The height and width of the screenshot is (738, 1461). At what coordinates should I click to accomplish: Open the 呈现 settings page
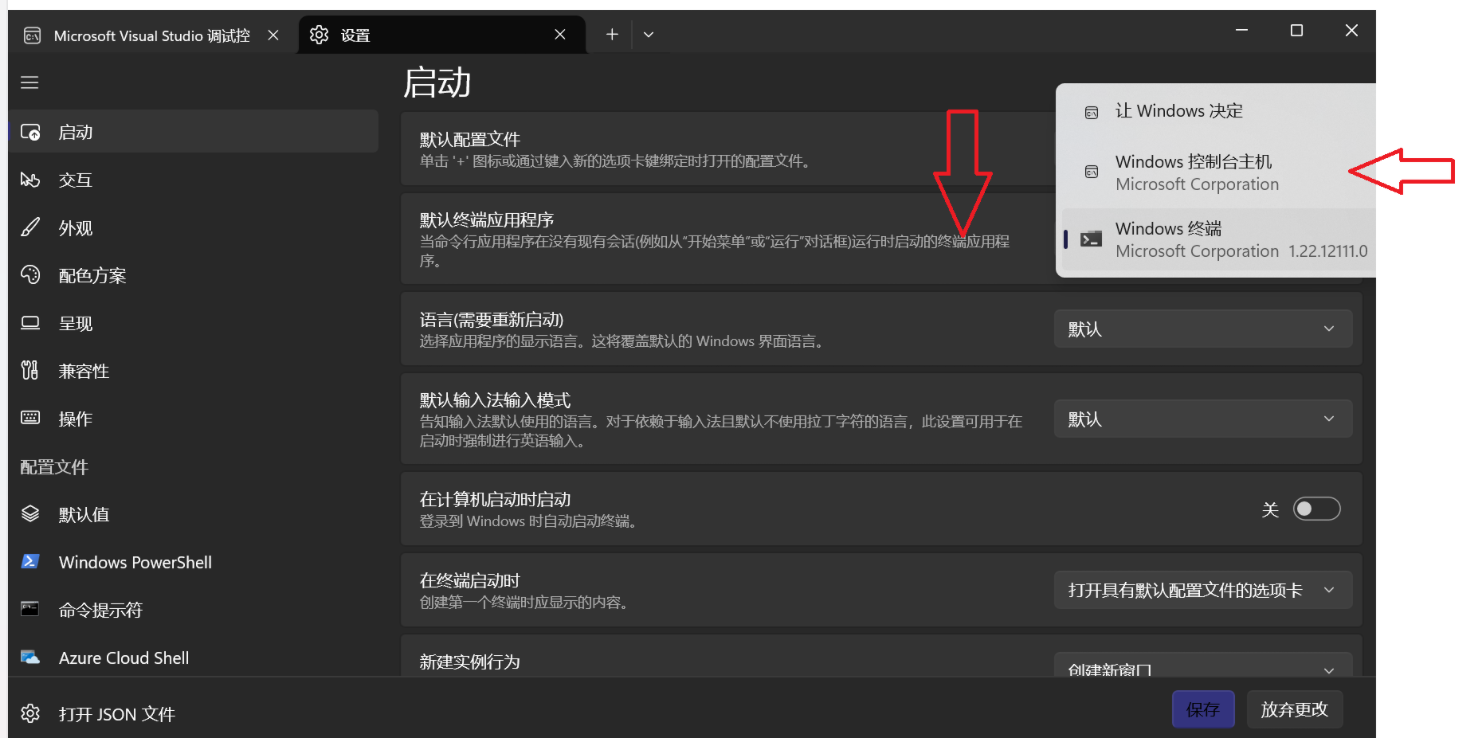(x=193, y=323)
